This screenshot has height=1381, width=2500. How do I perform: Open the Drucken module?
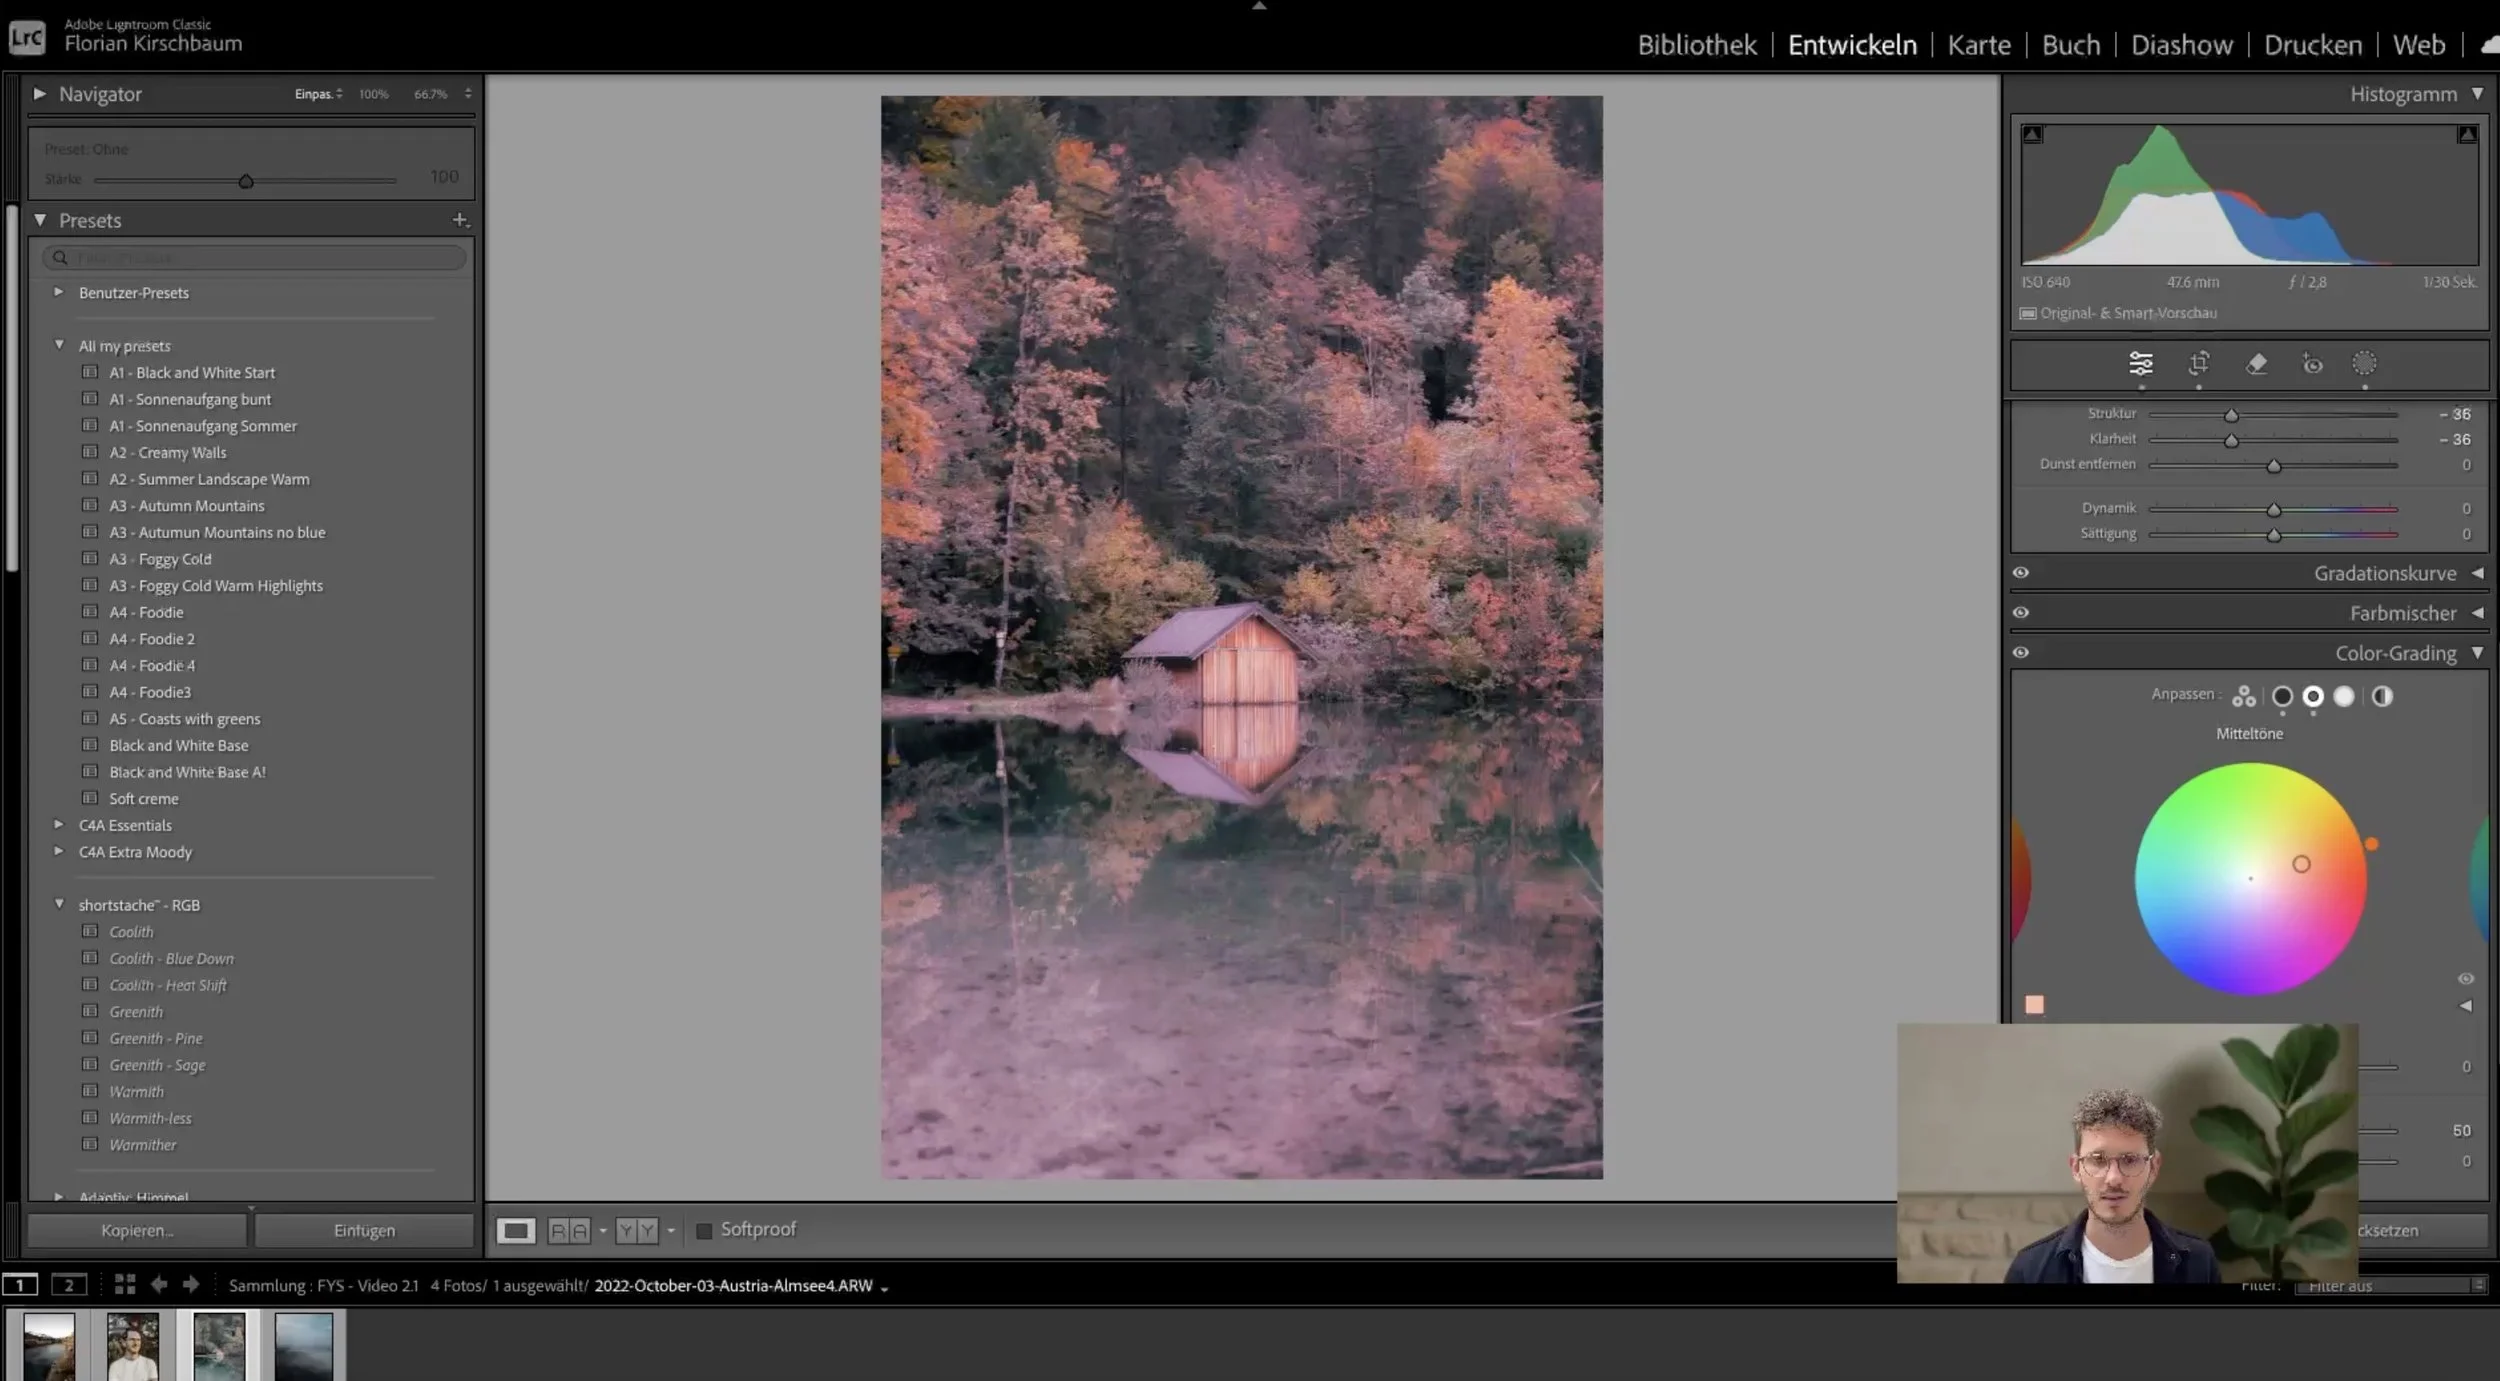pyautogui.click(x=2312, y=45)
